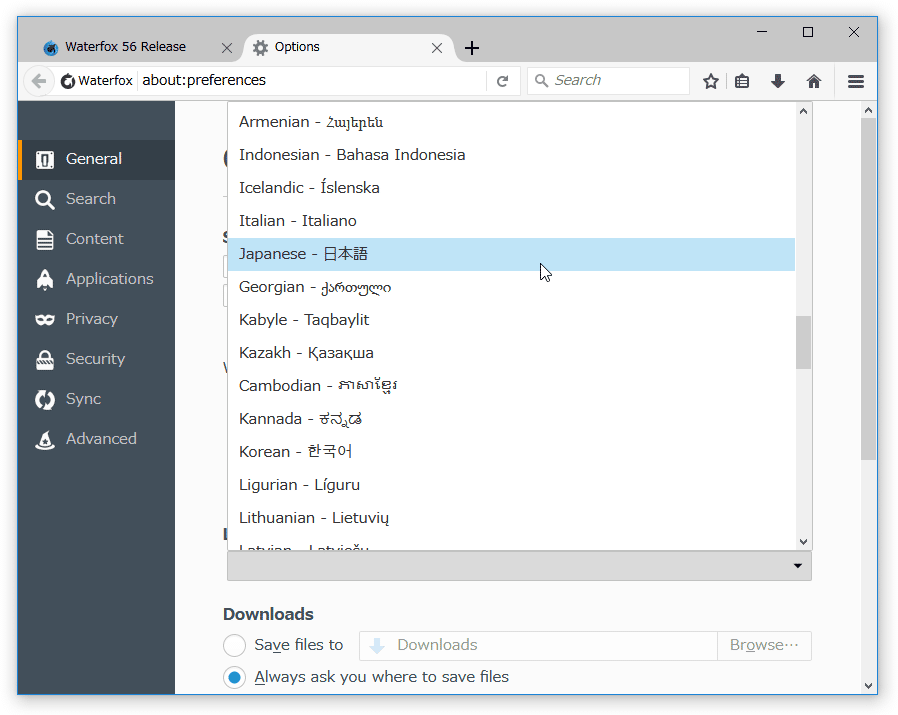Click the language list scrollbar thumb

[x=804, y=342]
